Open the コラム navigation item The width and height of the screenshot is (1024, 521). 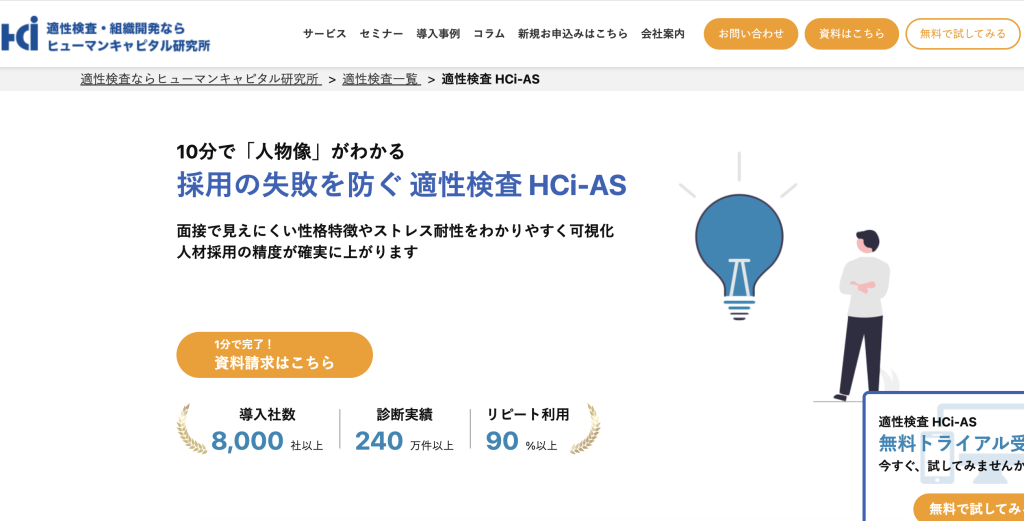(x=489, y=34)
